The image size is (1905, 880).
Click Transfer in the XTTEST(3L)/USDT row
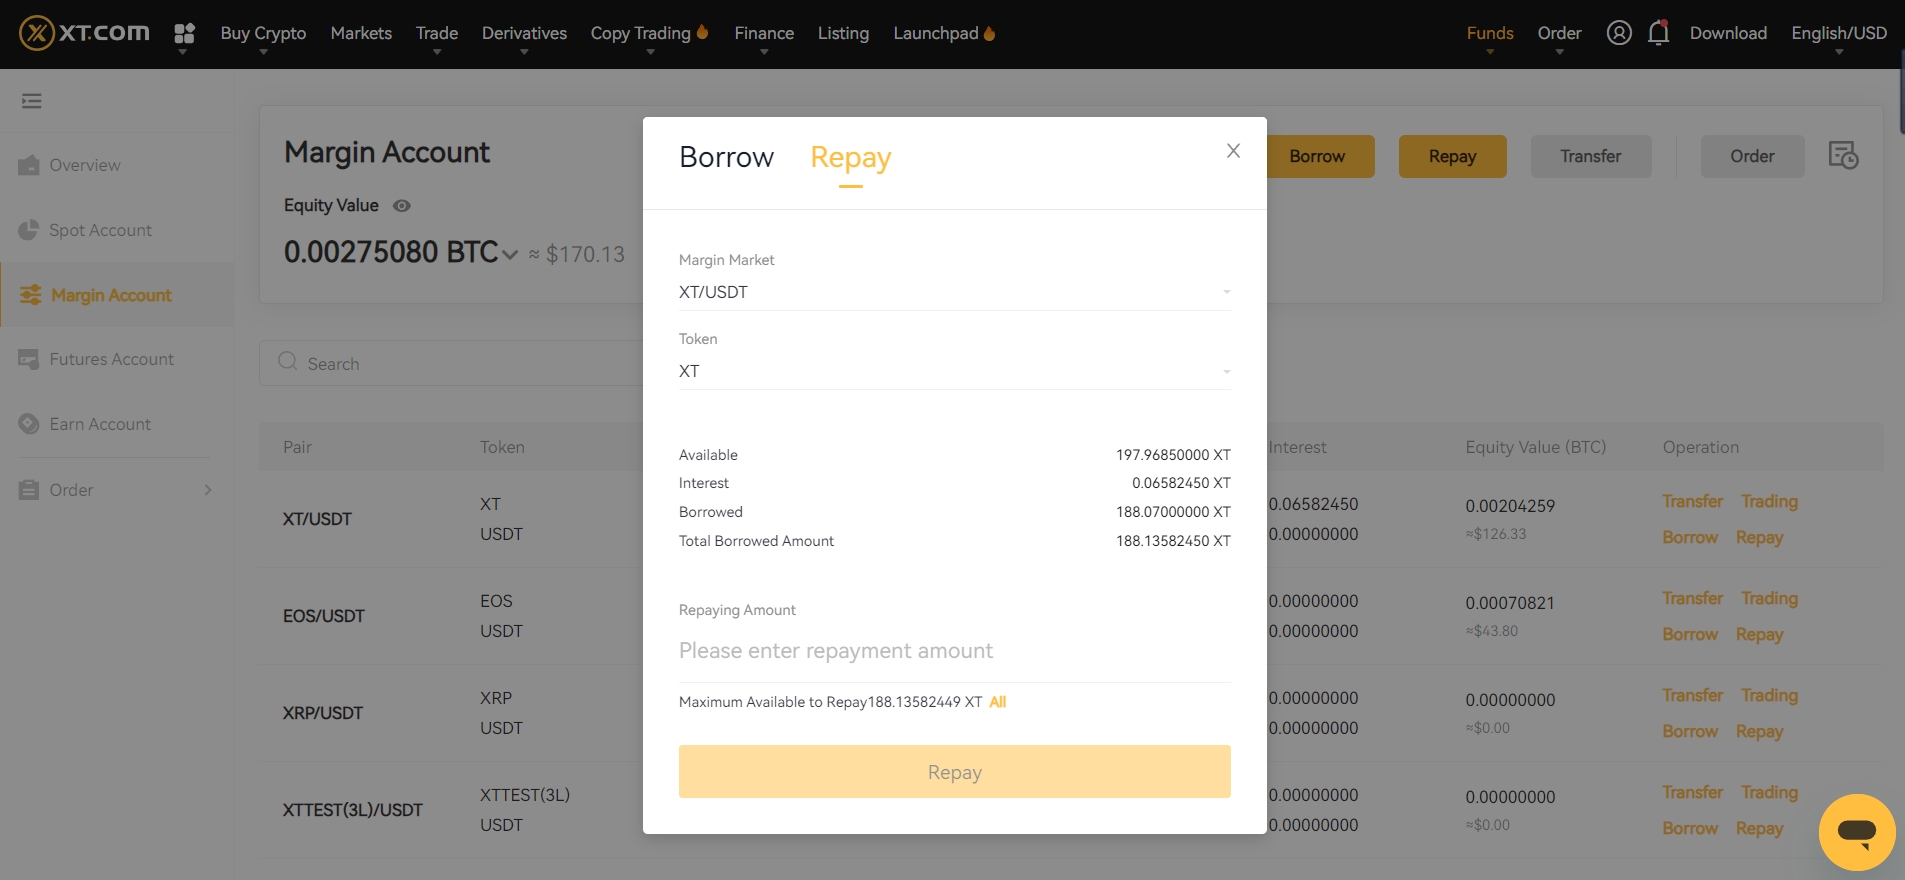tap(1692, 792)
